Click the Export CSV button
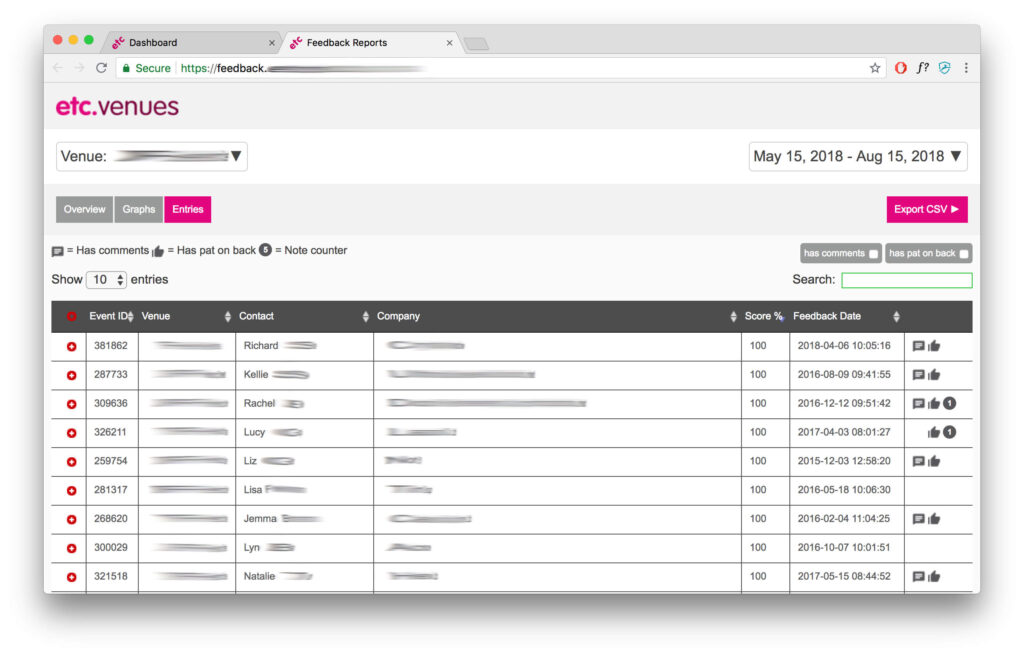This screenshot has width=1024, height=656. click(926, 210)
